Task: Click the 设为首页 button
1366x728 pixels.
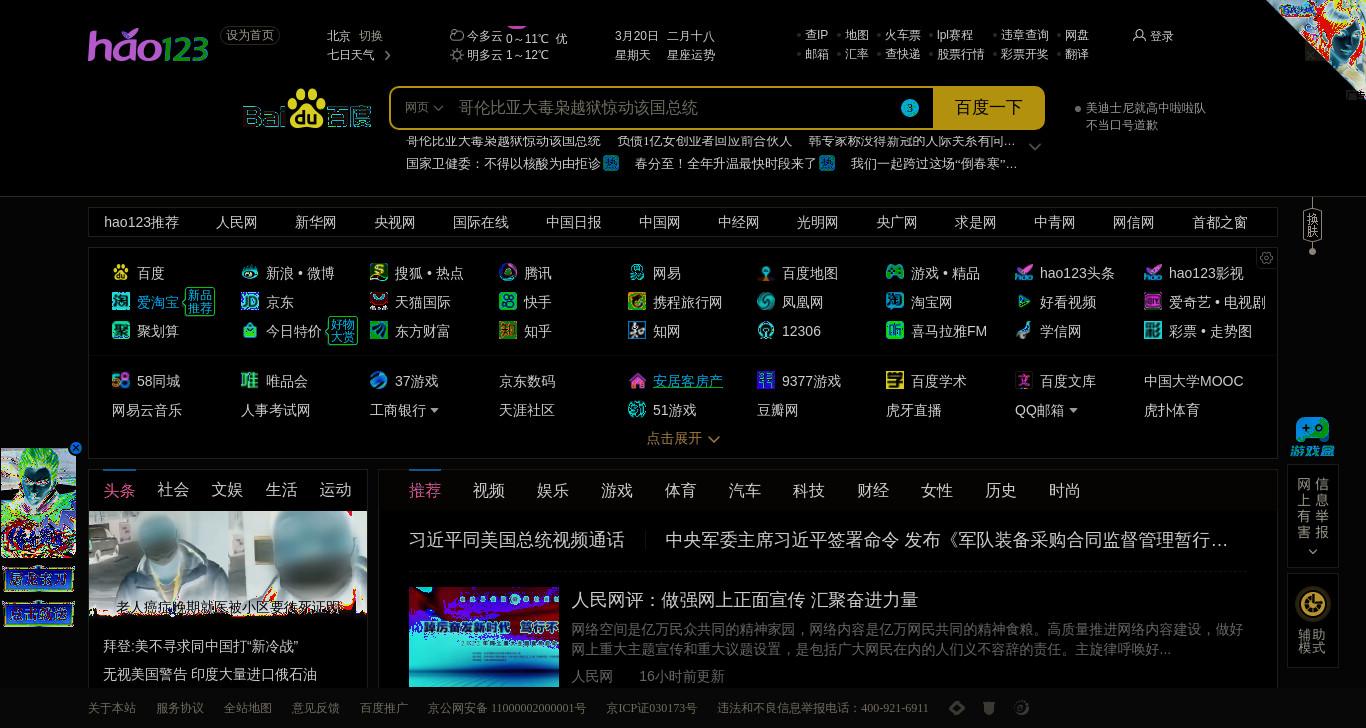Action: (250, 35)
